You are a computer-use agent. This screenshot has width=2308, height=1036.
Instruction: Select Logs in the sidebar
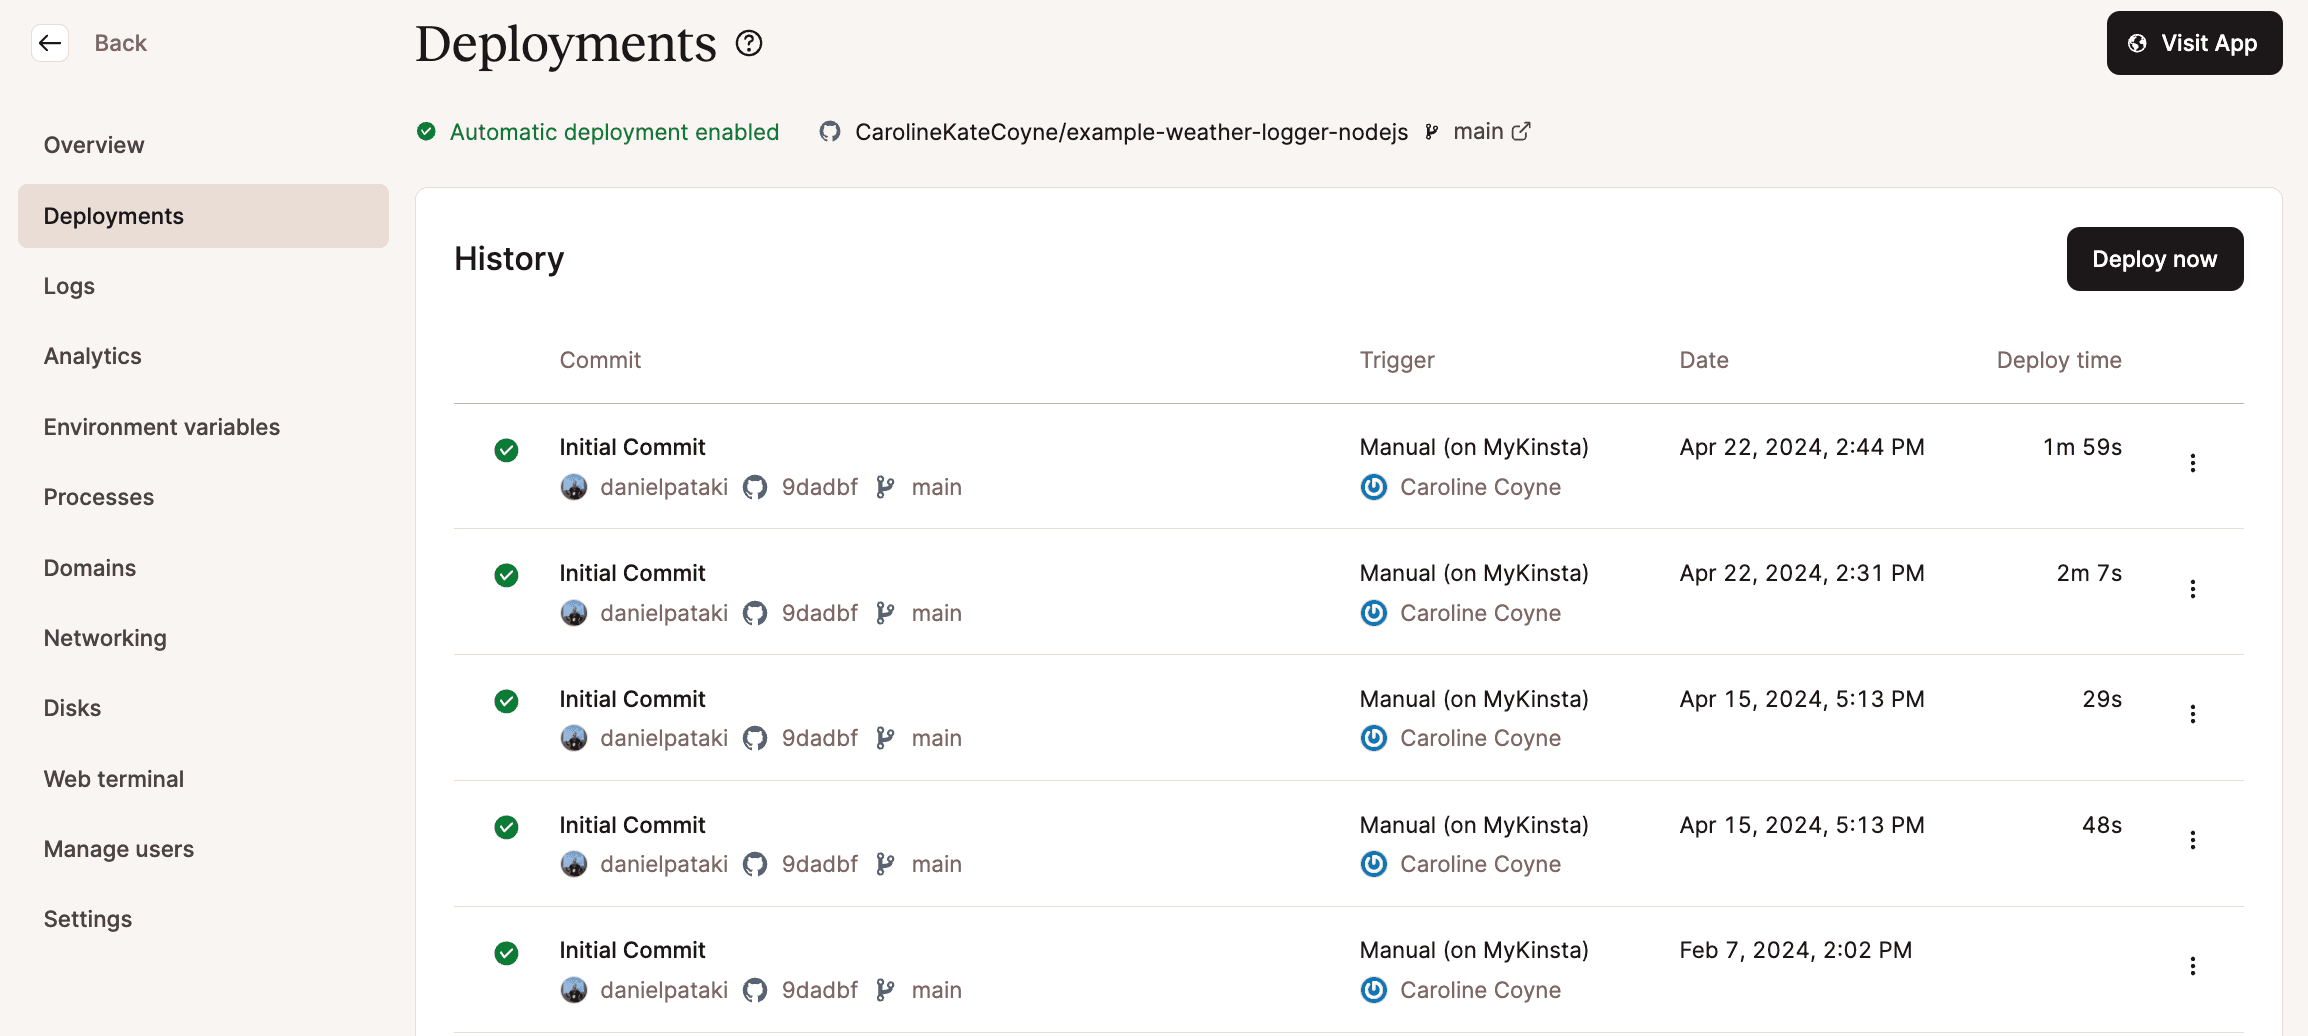coord(68,286)
